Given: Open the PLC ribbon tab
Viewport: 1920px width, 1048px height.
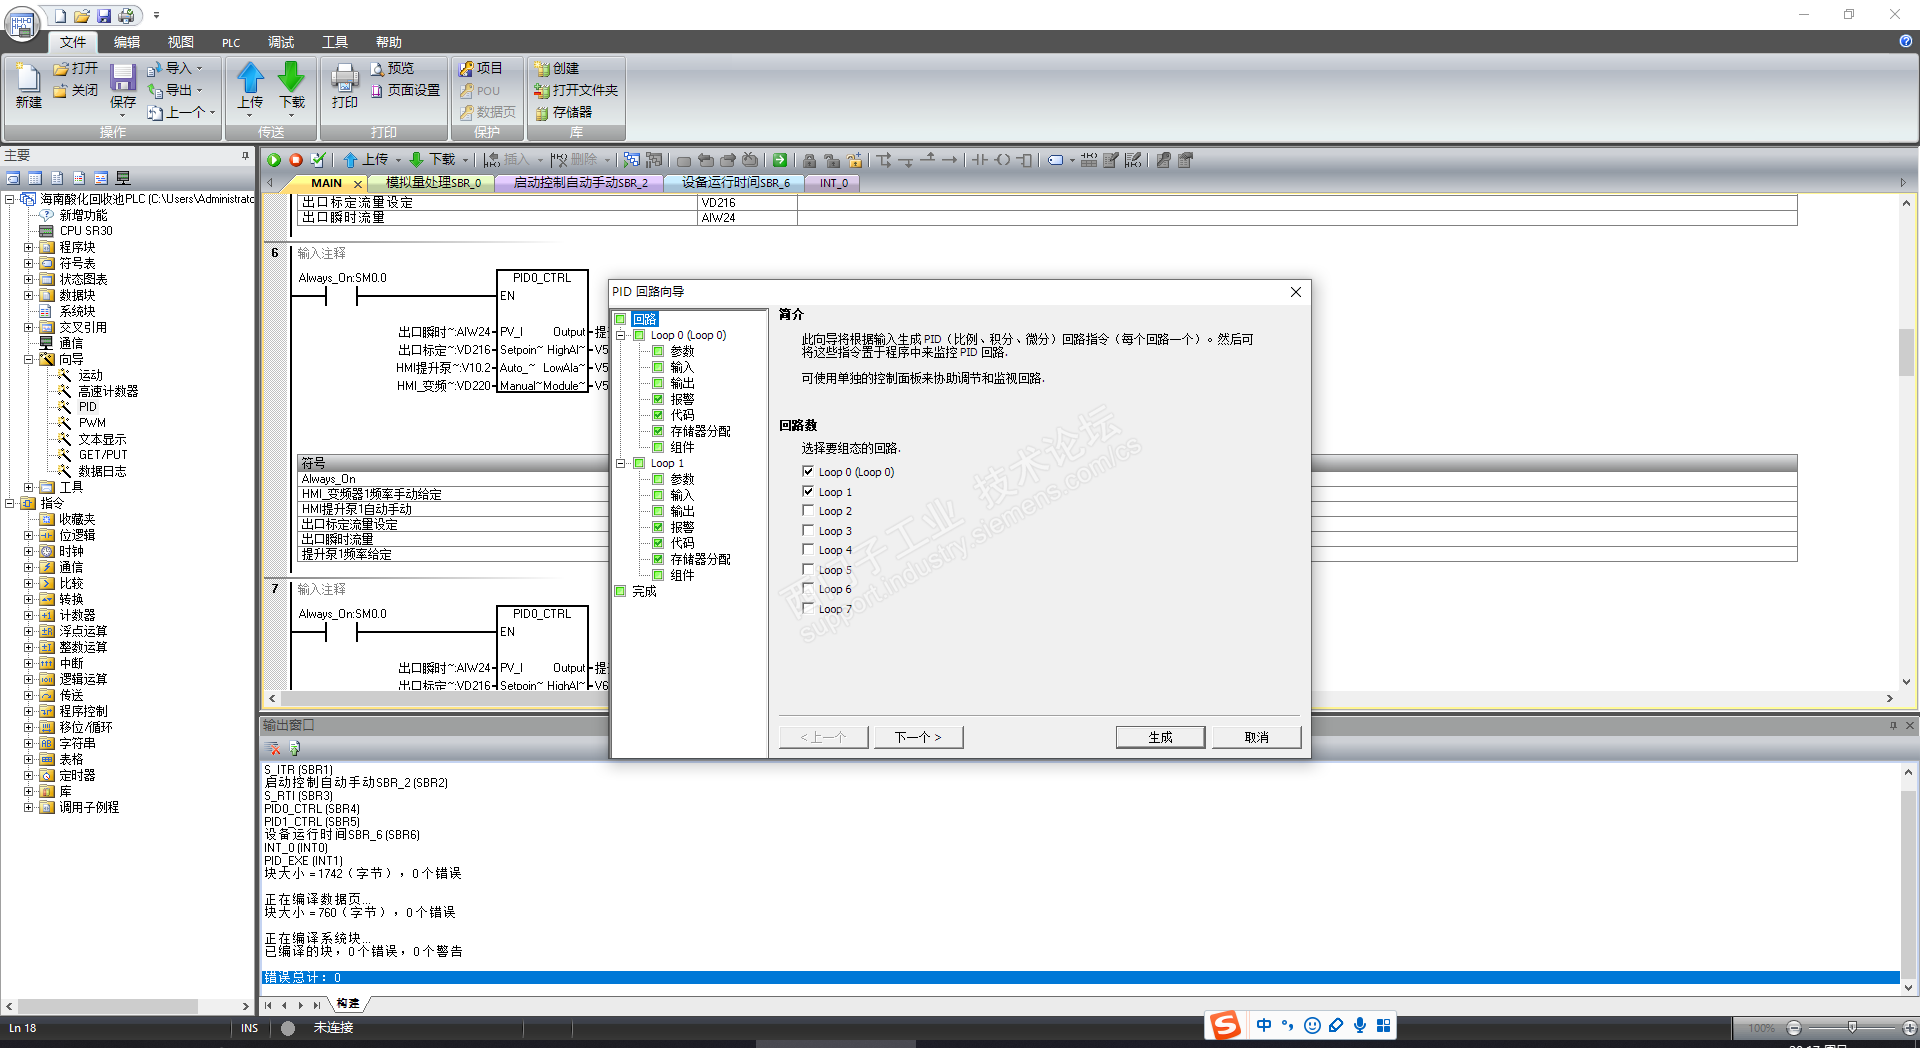Looking at the screenshot, I should (x=231, y=42).
